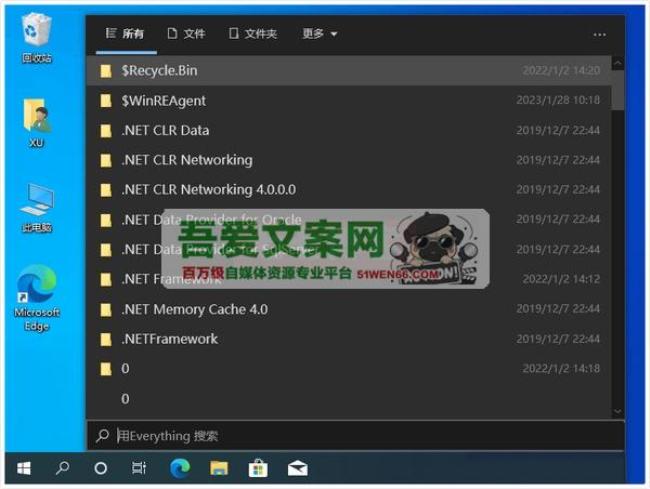Launch the Microsoft Edge desktop shortcut
The width and height of the screenshot is (650, 489).
[x=37, y=298]
